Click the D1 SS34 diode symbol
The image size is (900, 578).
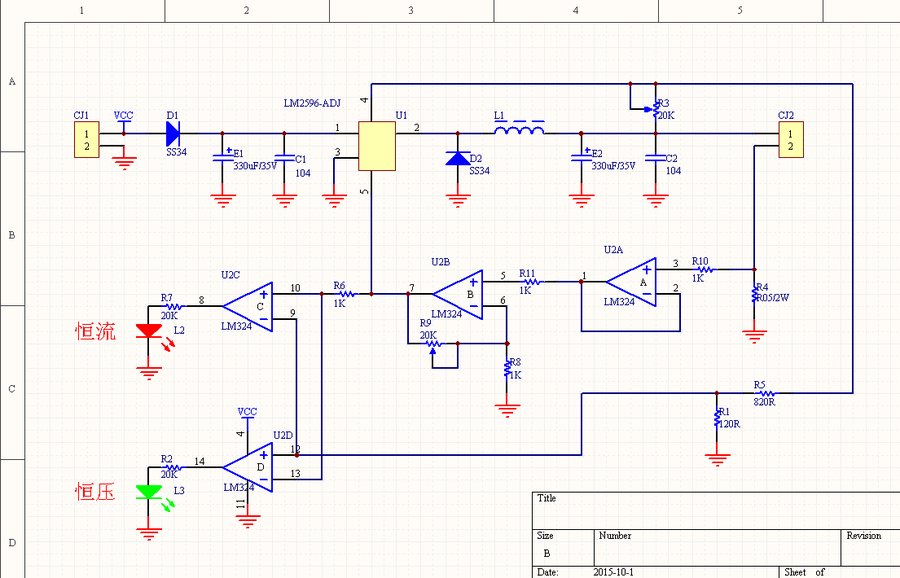(173, 134)
